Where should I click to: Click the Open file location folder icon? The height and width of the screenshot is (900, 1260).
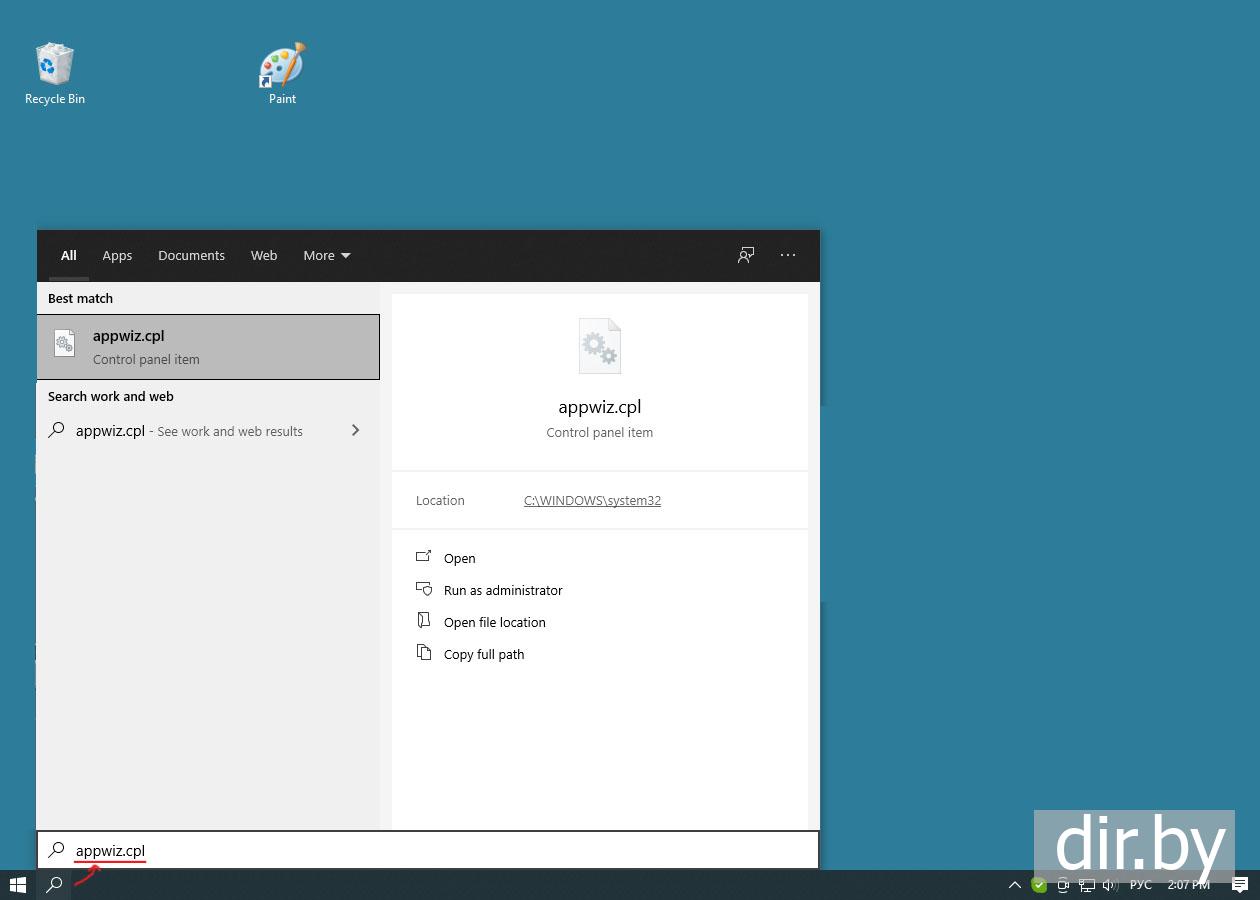424,621
